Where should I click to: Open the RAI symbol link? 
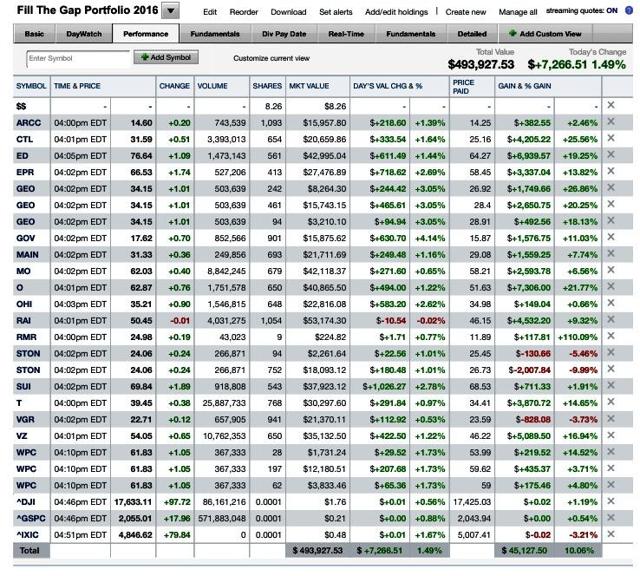(x=23, y=321)
